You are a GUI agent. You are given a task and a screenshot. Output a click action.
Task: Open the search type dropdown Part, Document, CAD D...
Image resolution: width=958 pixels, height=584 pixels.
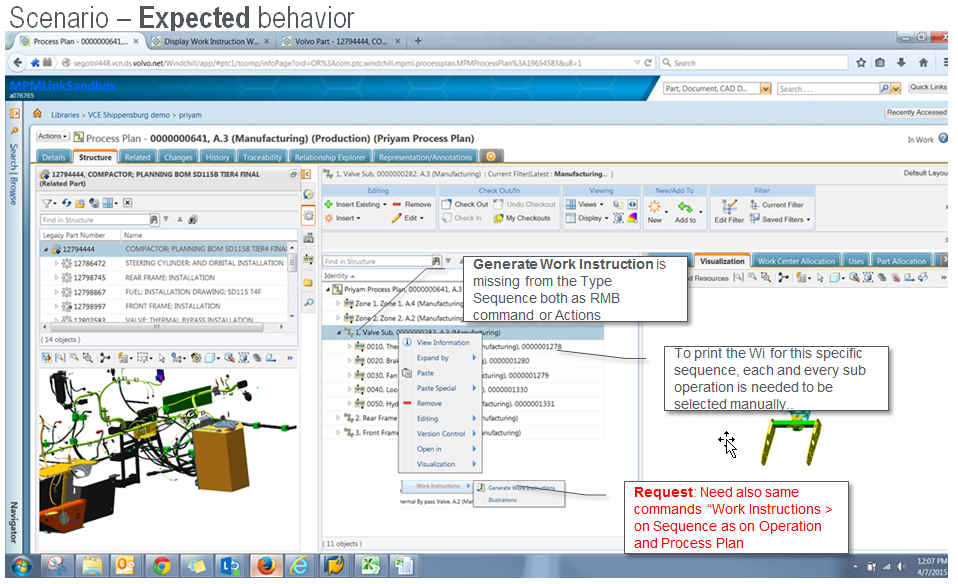(765, 89)
